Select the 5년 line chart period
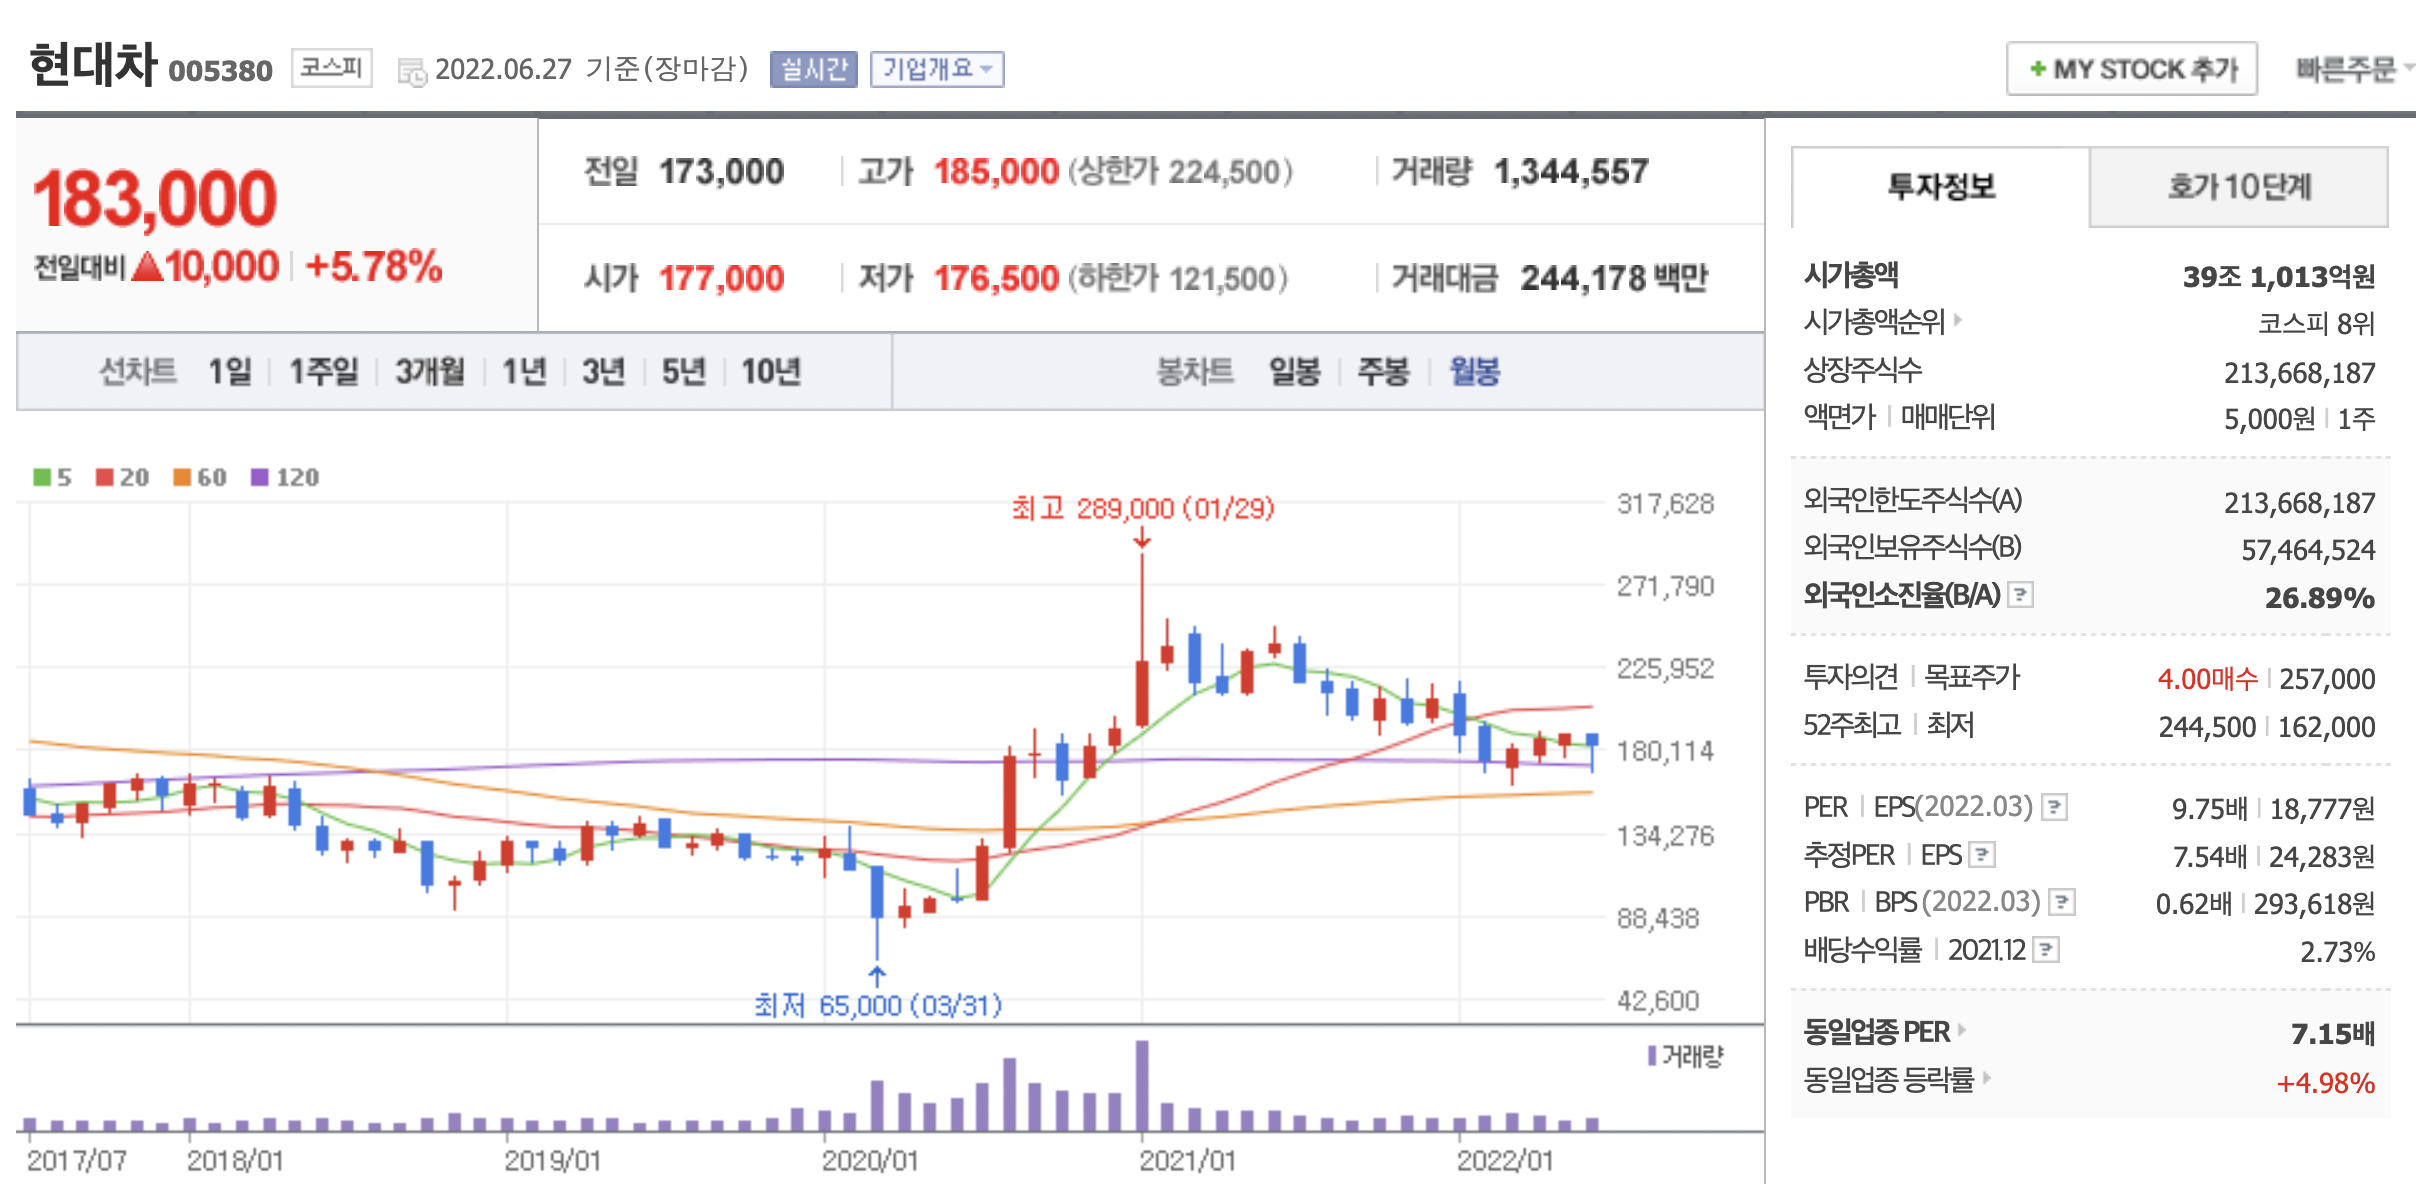 [684, 372]
